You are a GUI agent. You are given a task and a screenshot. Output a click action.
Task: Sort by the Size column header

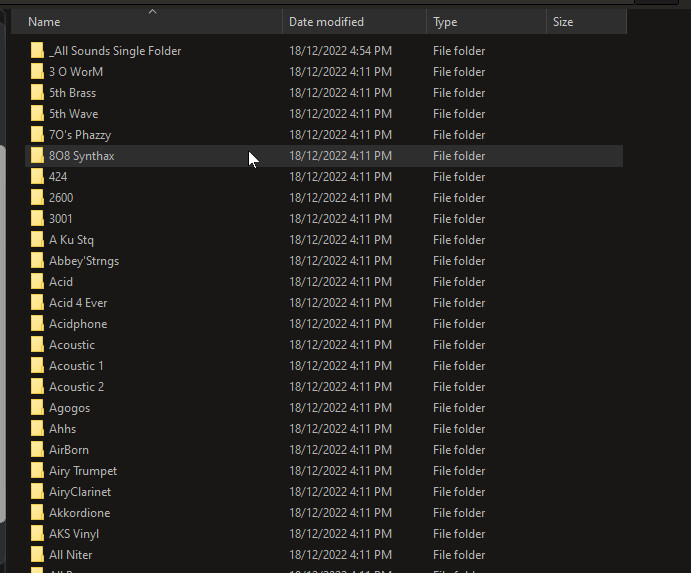pyautogui.click(x=587, y=22)
